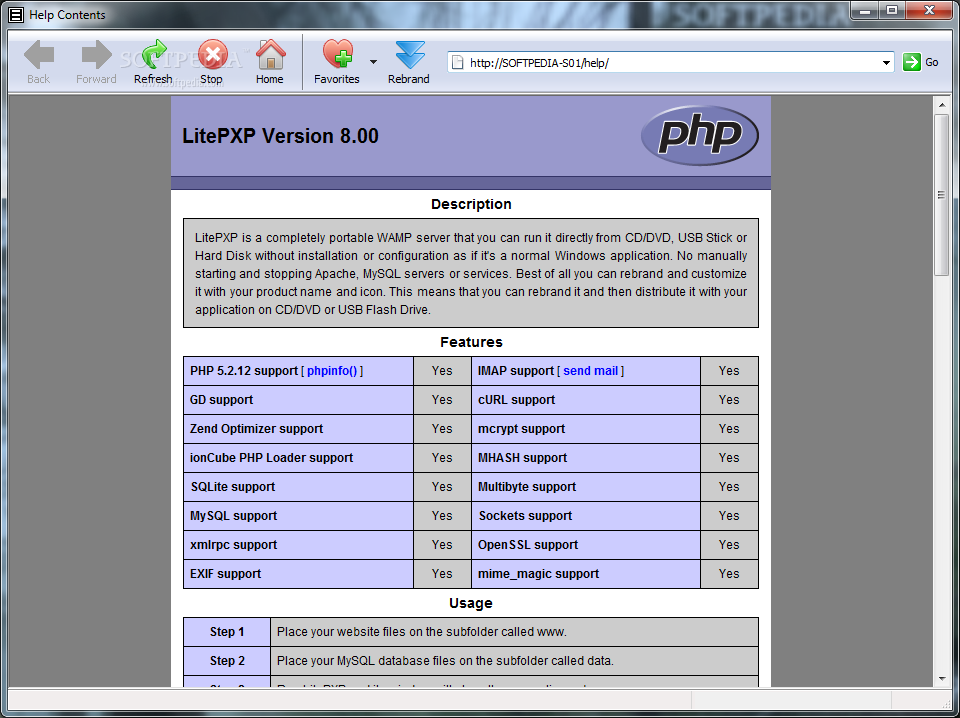Click the scrollbar up arrow
Screen dimensions: 960x718
[x=942, y=106]
